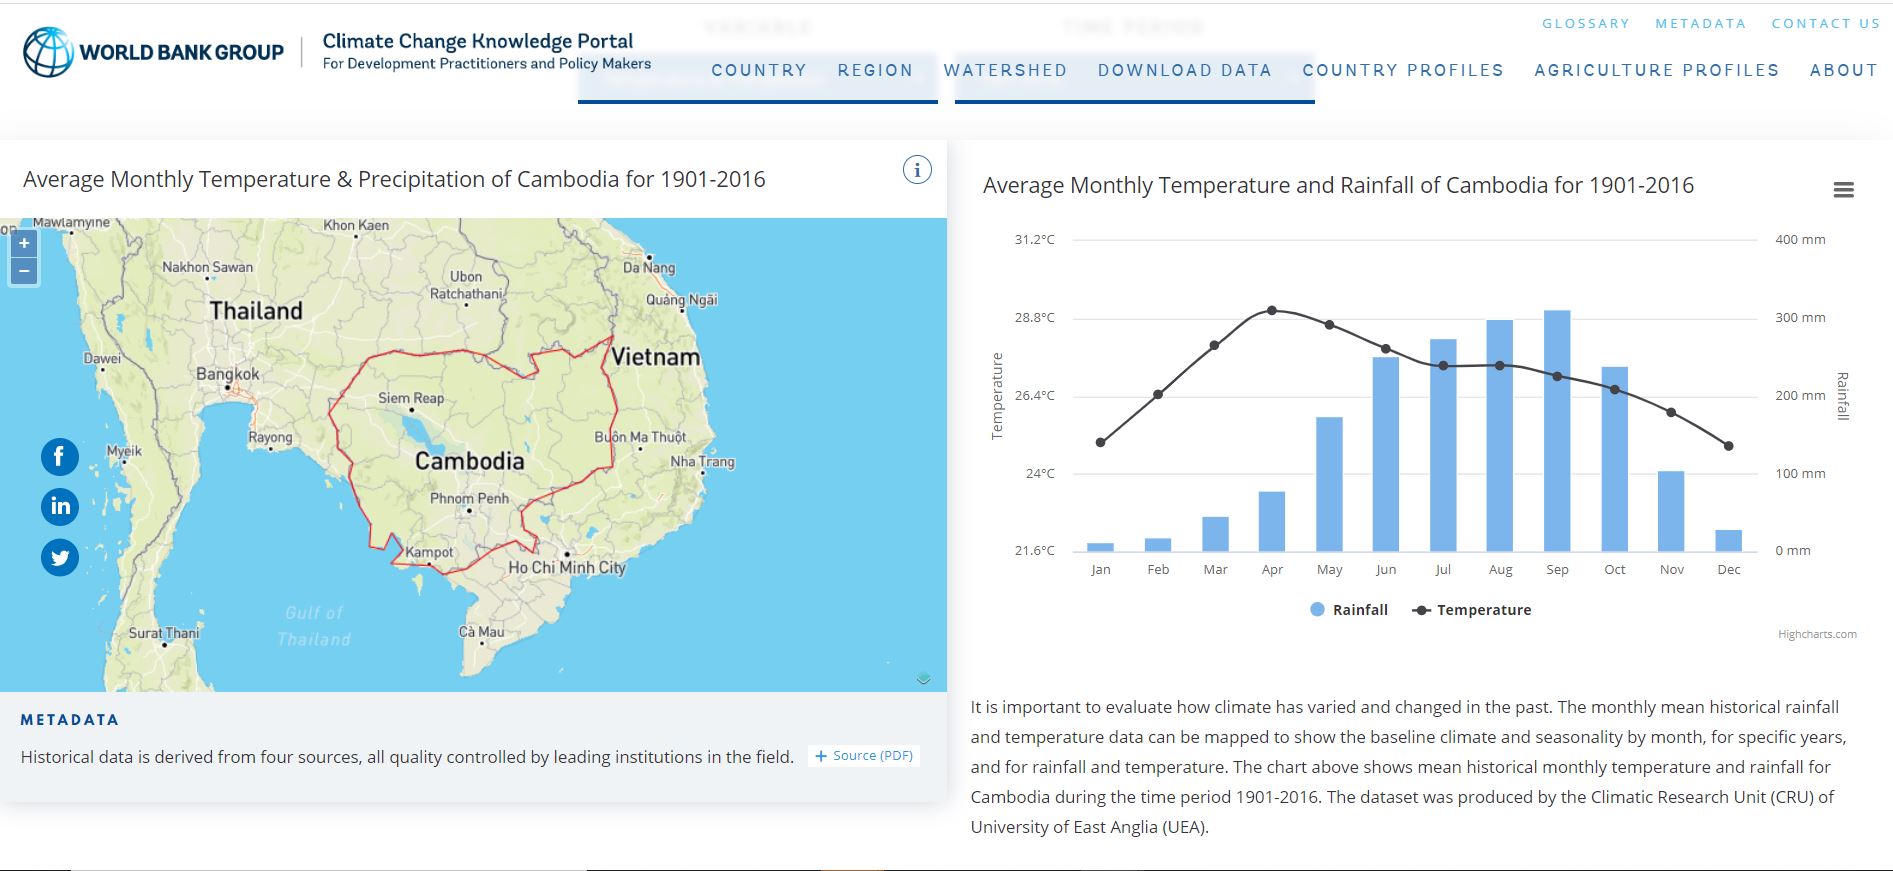Open the Watershed menu item
This screenshot has width=1893, height=871.
click(x=1005, y=70)
